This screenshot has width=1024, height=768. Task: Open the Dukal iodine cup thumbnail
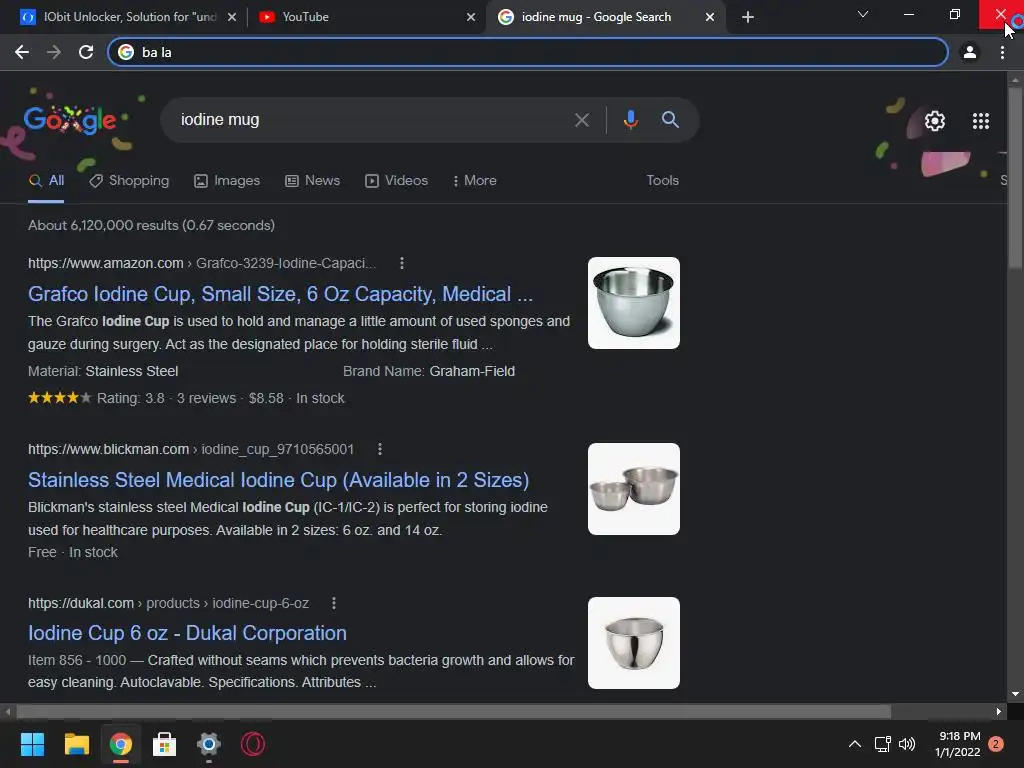(x=633, y=643)
